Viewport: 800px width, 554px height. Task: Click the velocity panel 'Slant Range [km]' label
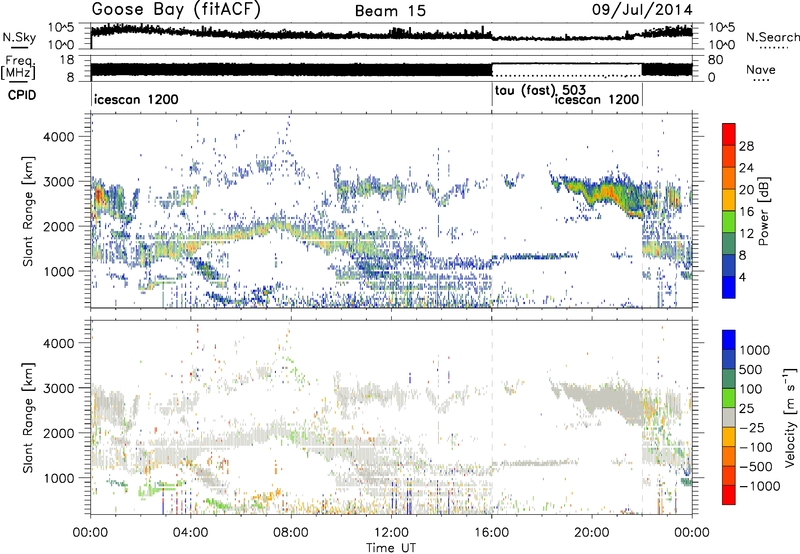[28, 417]
